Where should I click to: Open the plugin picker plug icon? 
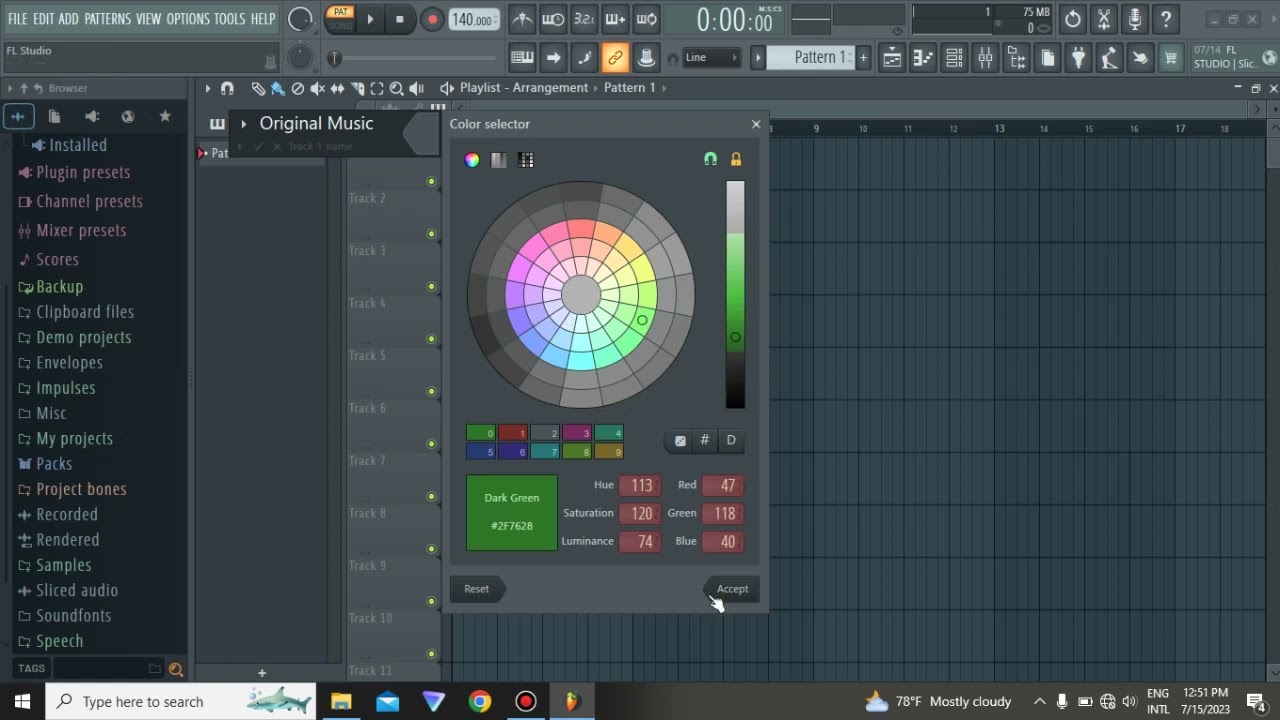(1078, 58)
